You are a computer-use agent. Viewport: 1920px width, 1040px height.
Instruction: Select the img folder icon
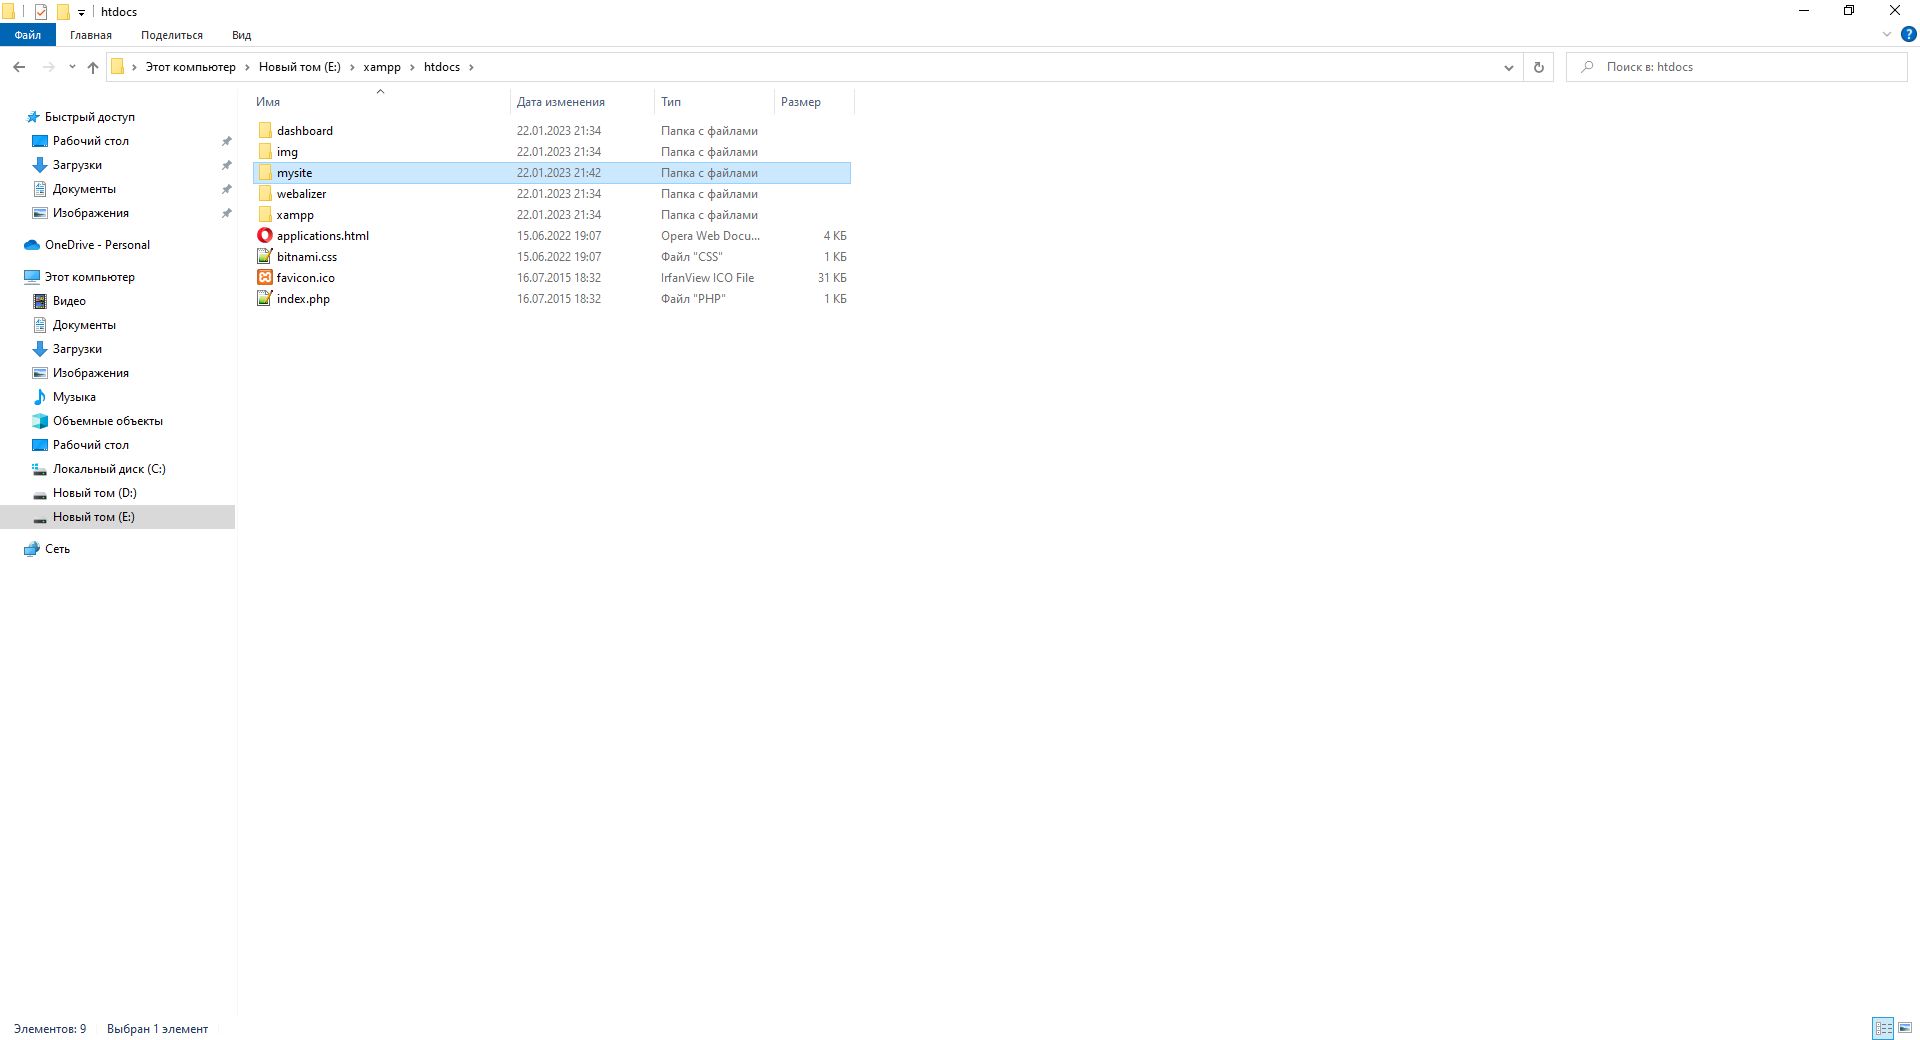point(265,152)
